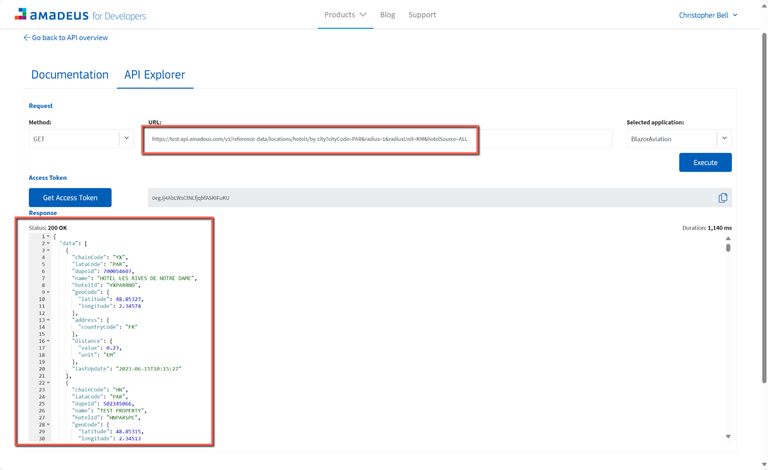Image resolution: width=768 pixels, height=470 pixels.
Task: Collapse the distance object on line 16
Action: click(48, 341)
